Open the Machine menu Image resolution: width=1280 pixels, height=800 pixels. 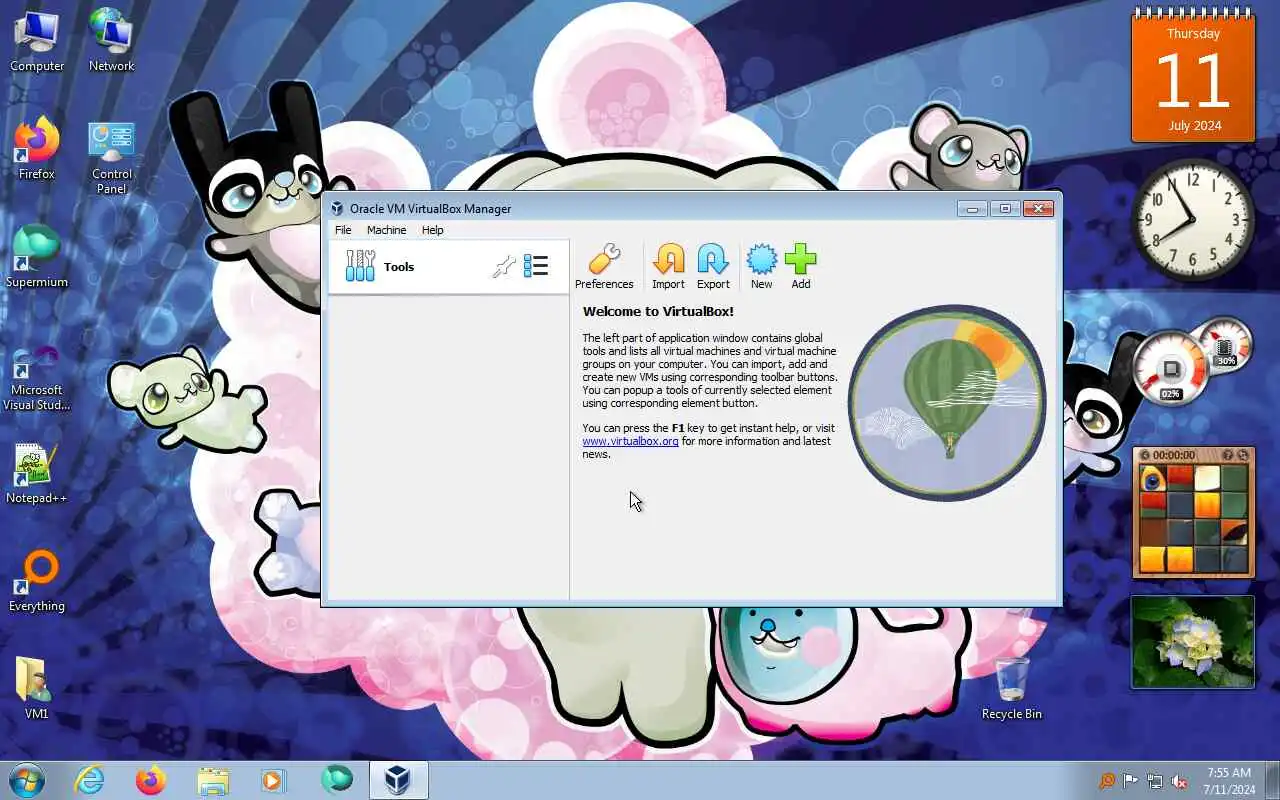tap(386, 230)
